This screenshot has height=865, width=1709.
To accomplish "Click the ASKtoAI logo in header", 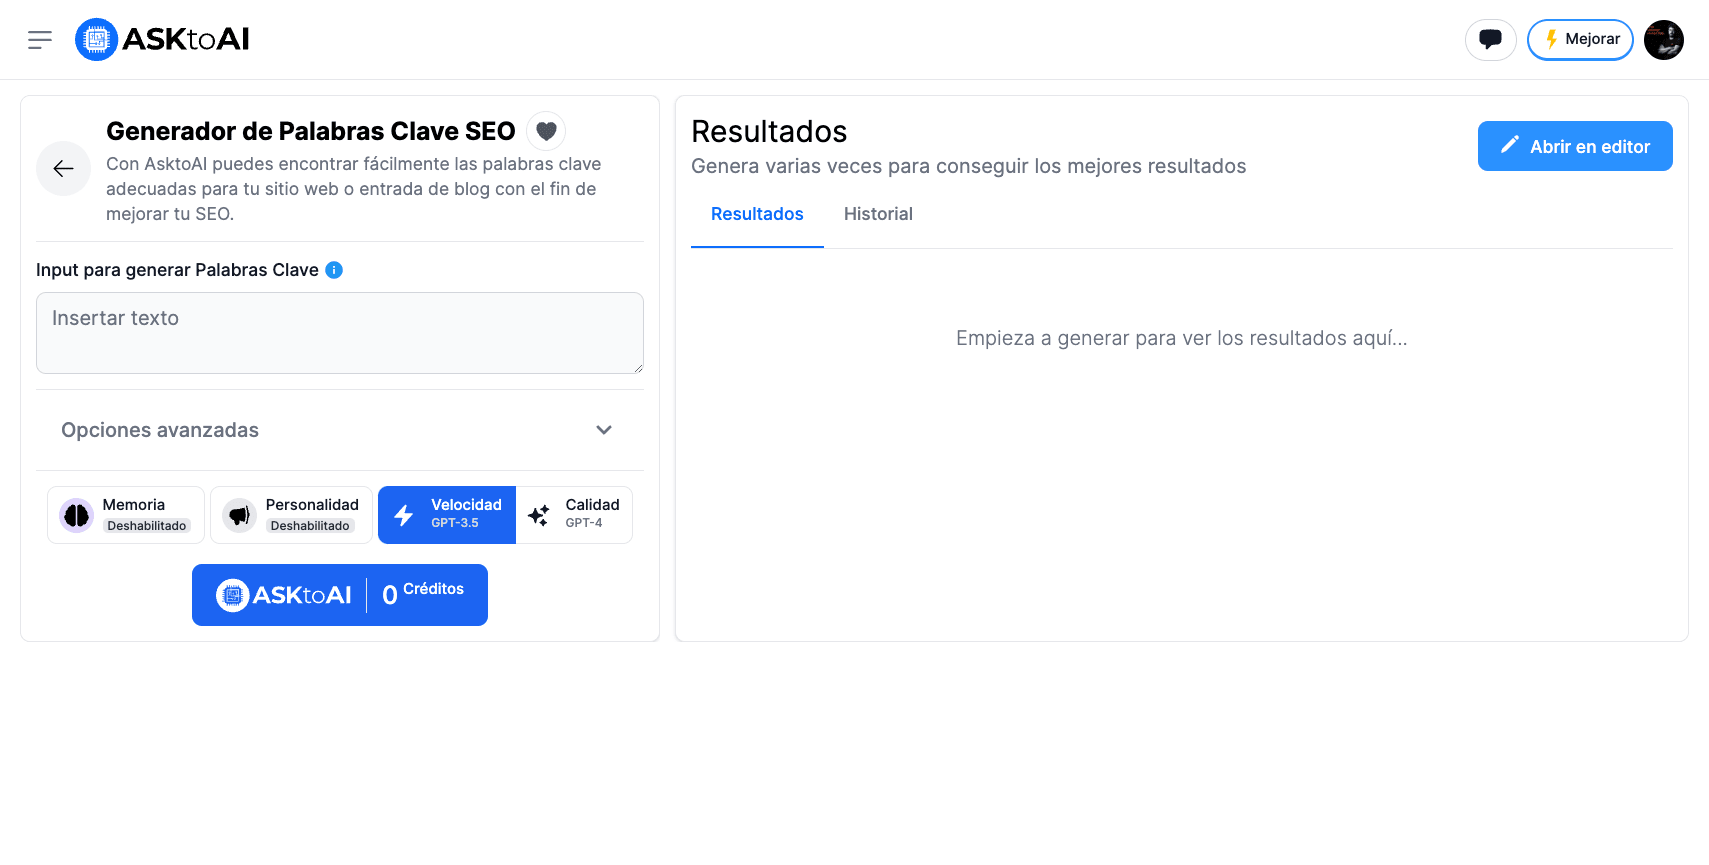I will (x=162, y=40).
